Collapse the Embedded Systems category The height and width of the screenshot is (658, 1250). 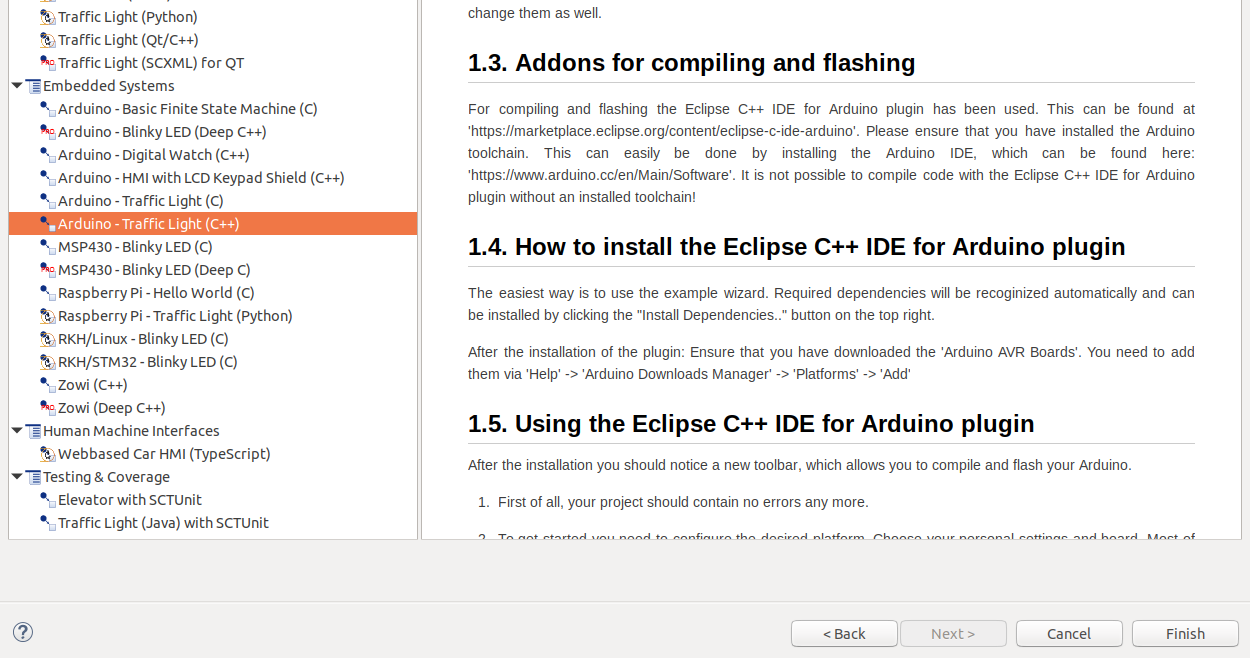click(15, 85)
